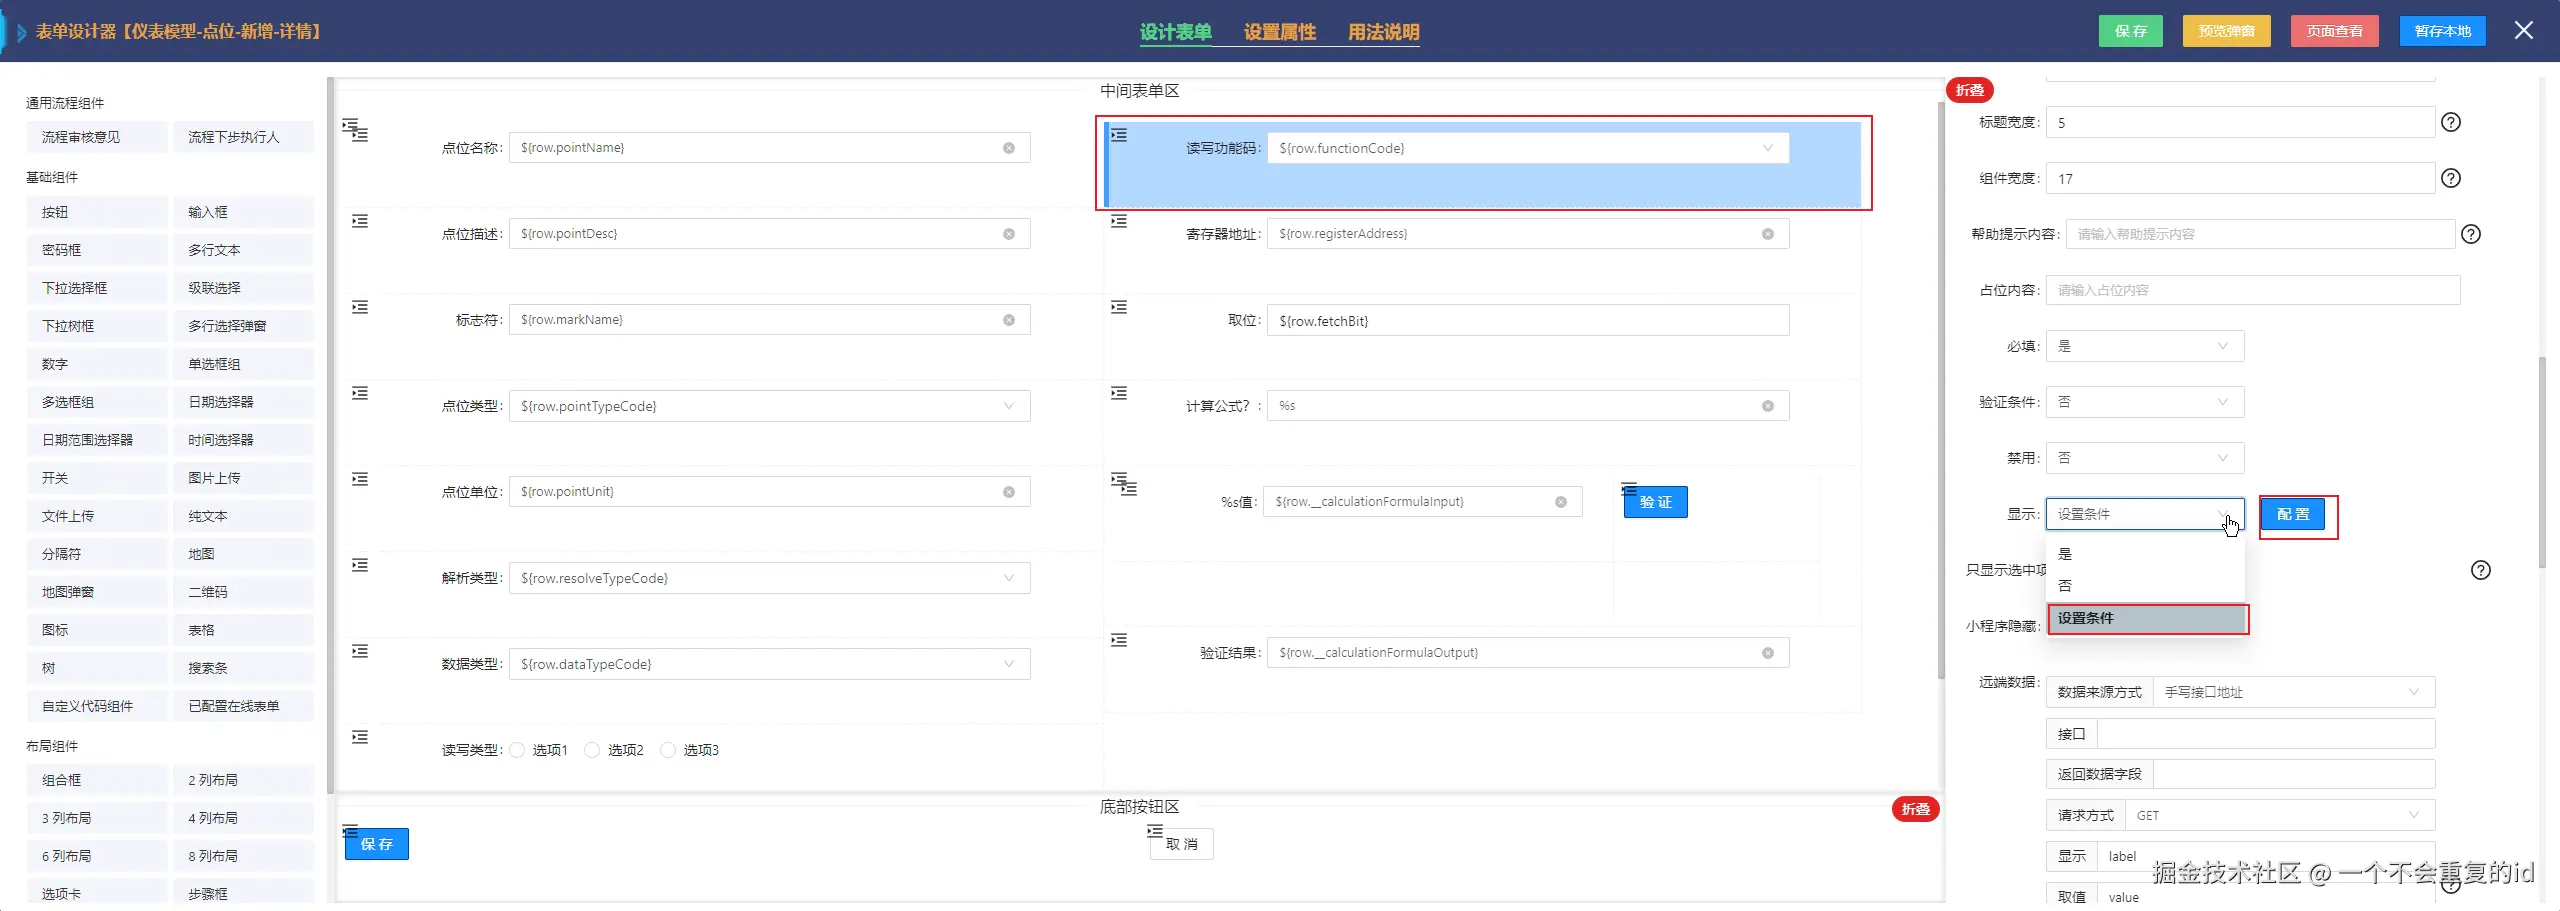Clear the 验证结果 field with its clear icon
Screen dimensions: 2560x911
coord(1768,653)
